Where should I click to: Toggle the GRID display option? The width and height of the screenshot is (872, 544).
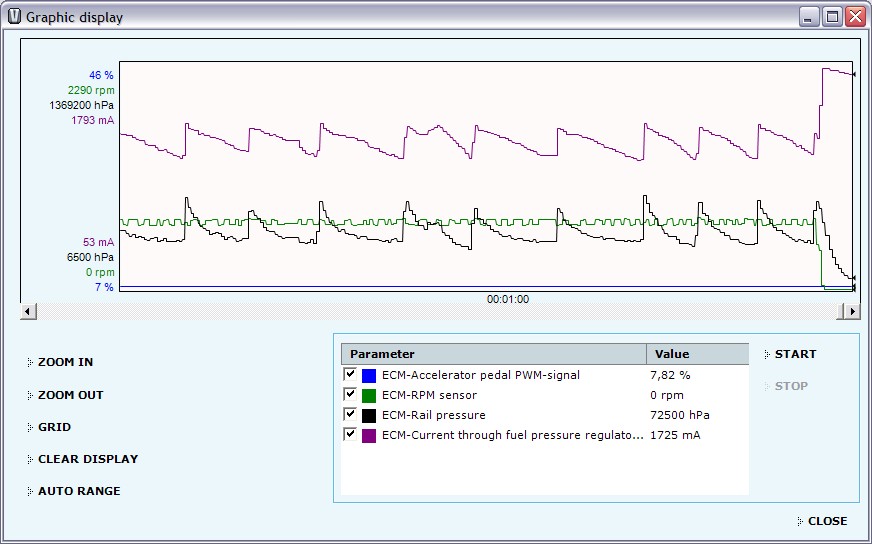coord(54,427)
